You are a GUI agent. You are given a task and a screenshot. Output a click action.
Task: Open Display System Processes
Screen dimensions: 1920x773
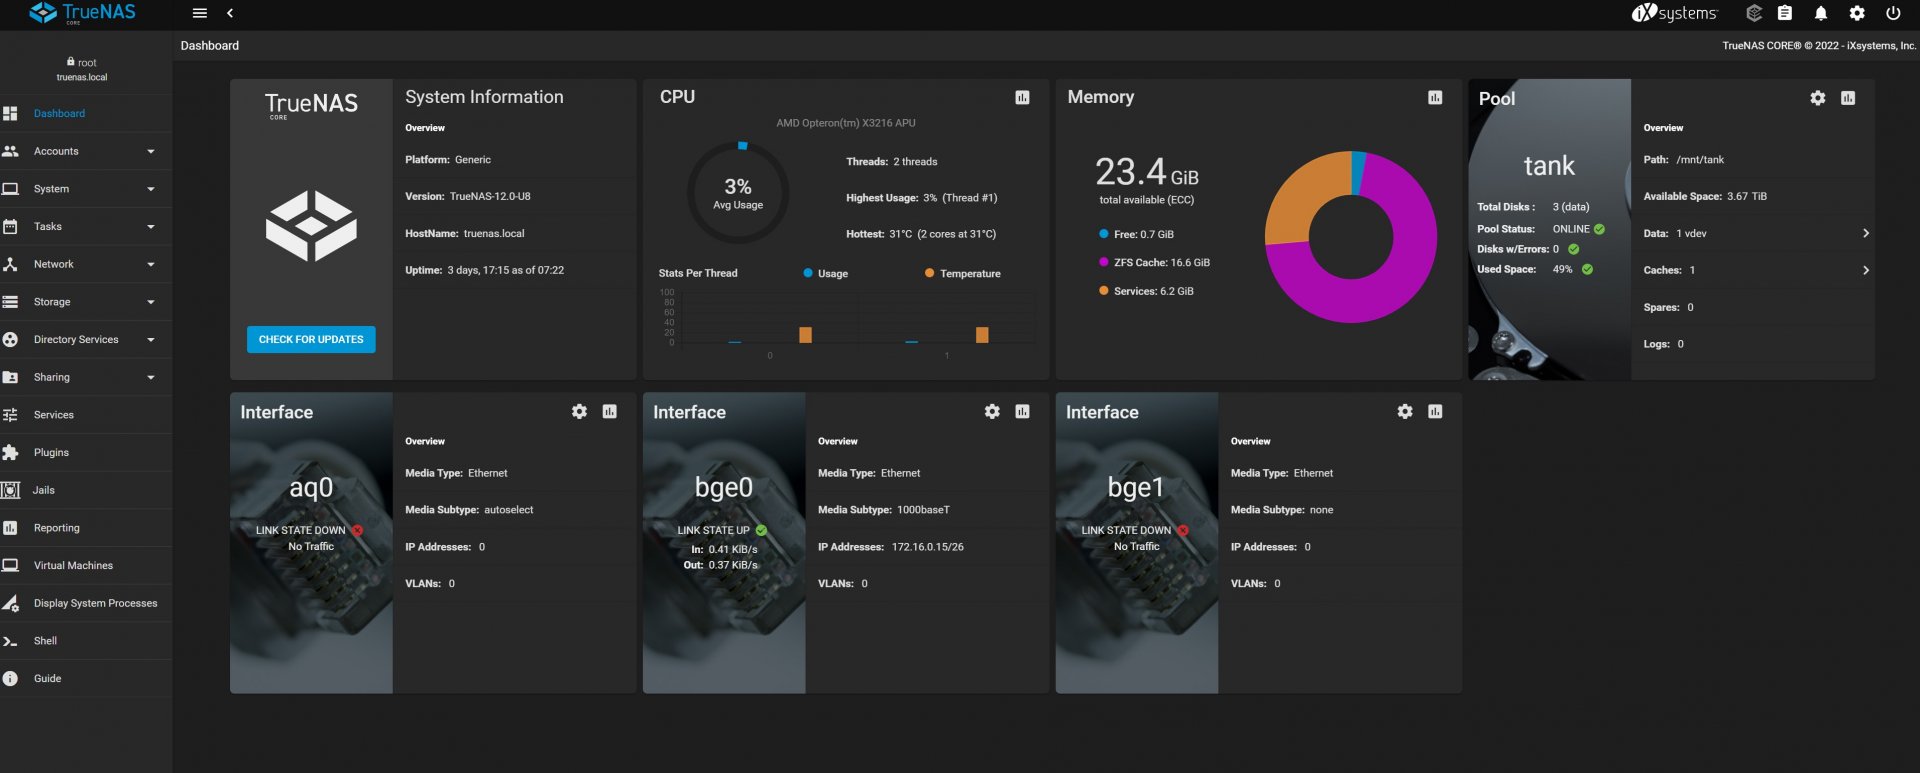(x=86, y=604)
